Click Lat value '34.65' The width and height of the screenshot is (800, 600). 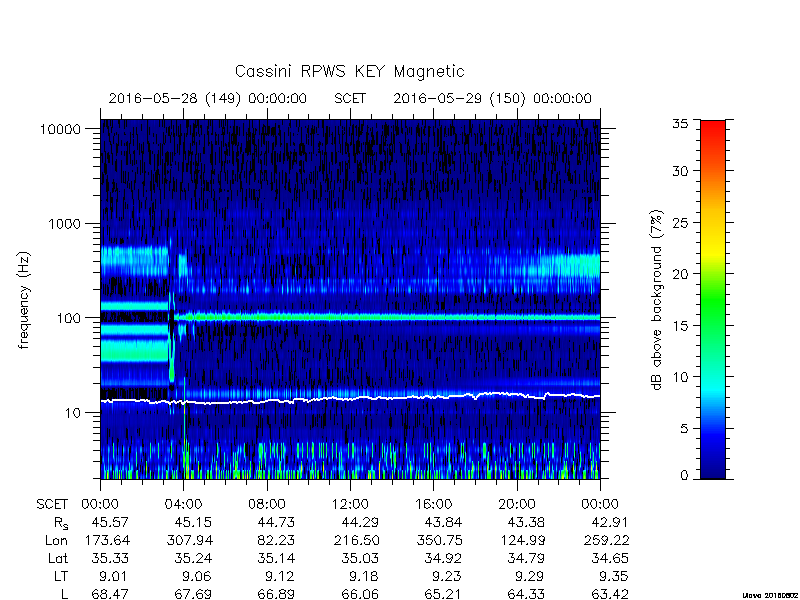[x=610, y=558]
